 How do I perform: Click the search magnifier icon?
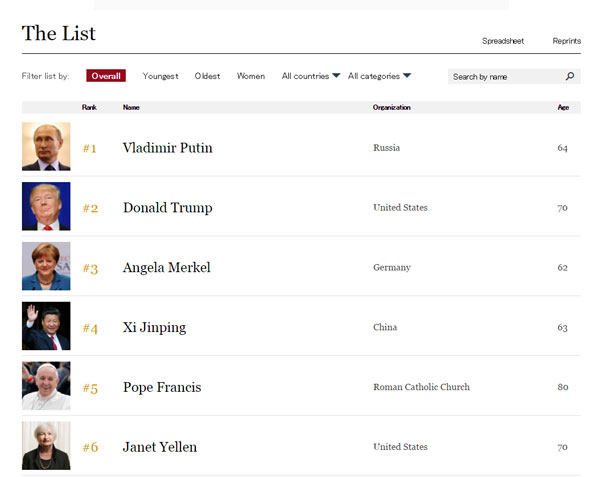(570, 76)
